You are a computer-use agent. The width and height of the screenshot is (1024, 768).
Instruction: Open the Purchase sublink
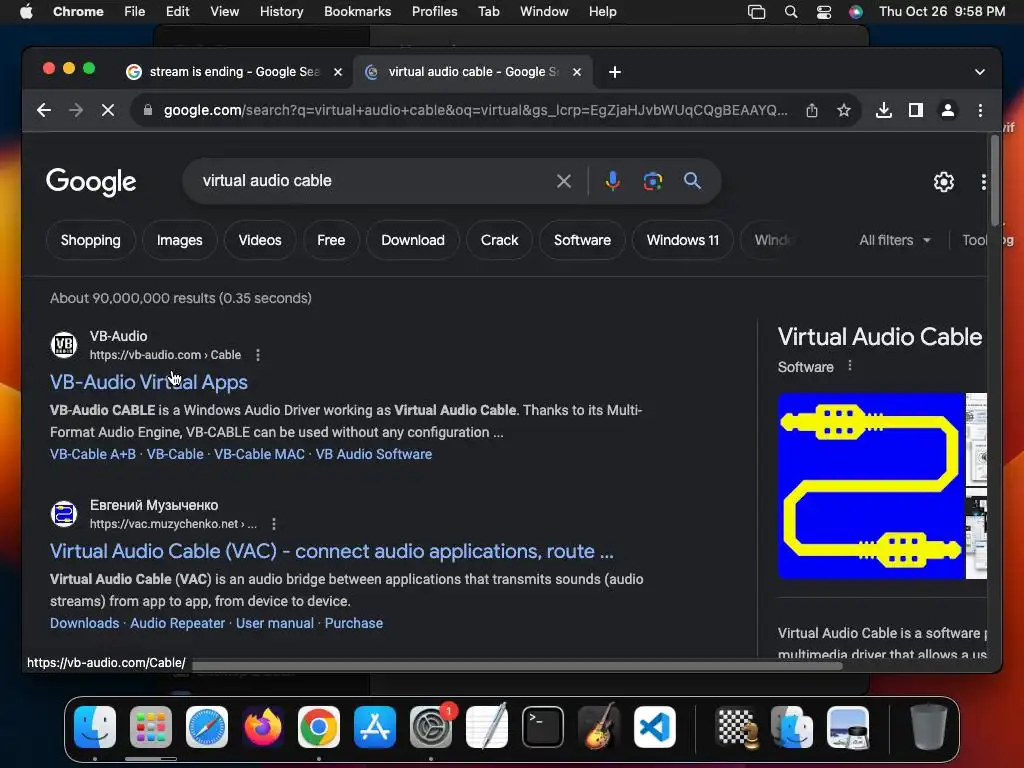coord(354,623)
